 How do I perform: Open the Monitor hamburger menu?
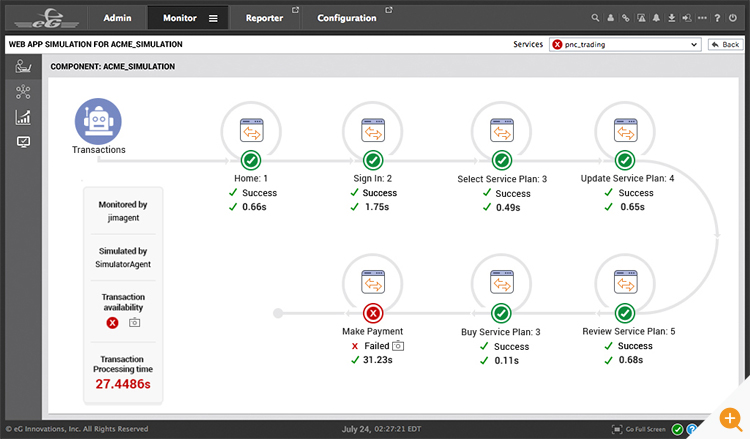[x=213, y=18]
